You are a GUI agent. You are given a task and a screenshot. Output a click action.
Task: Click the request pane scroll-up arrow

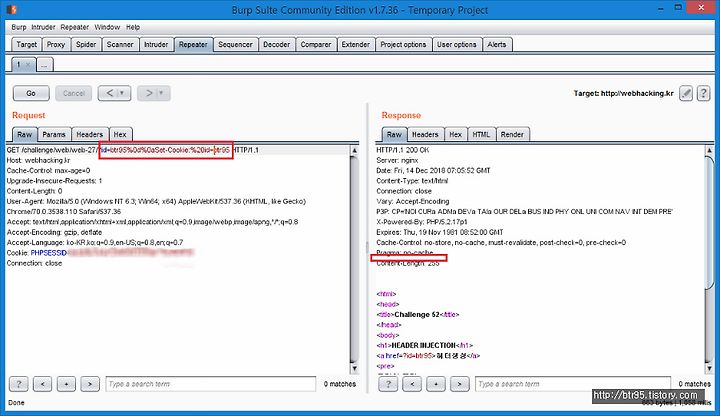354,150
